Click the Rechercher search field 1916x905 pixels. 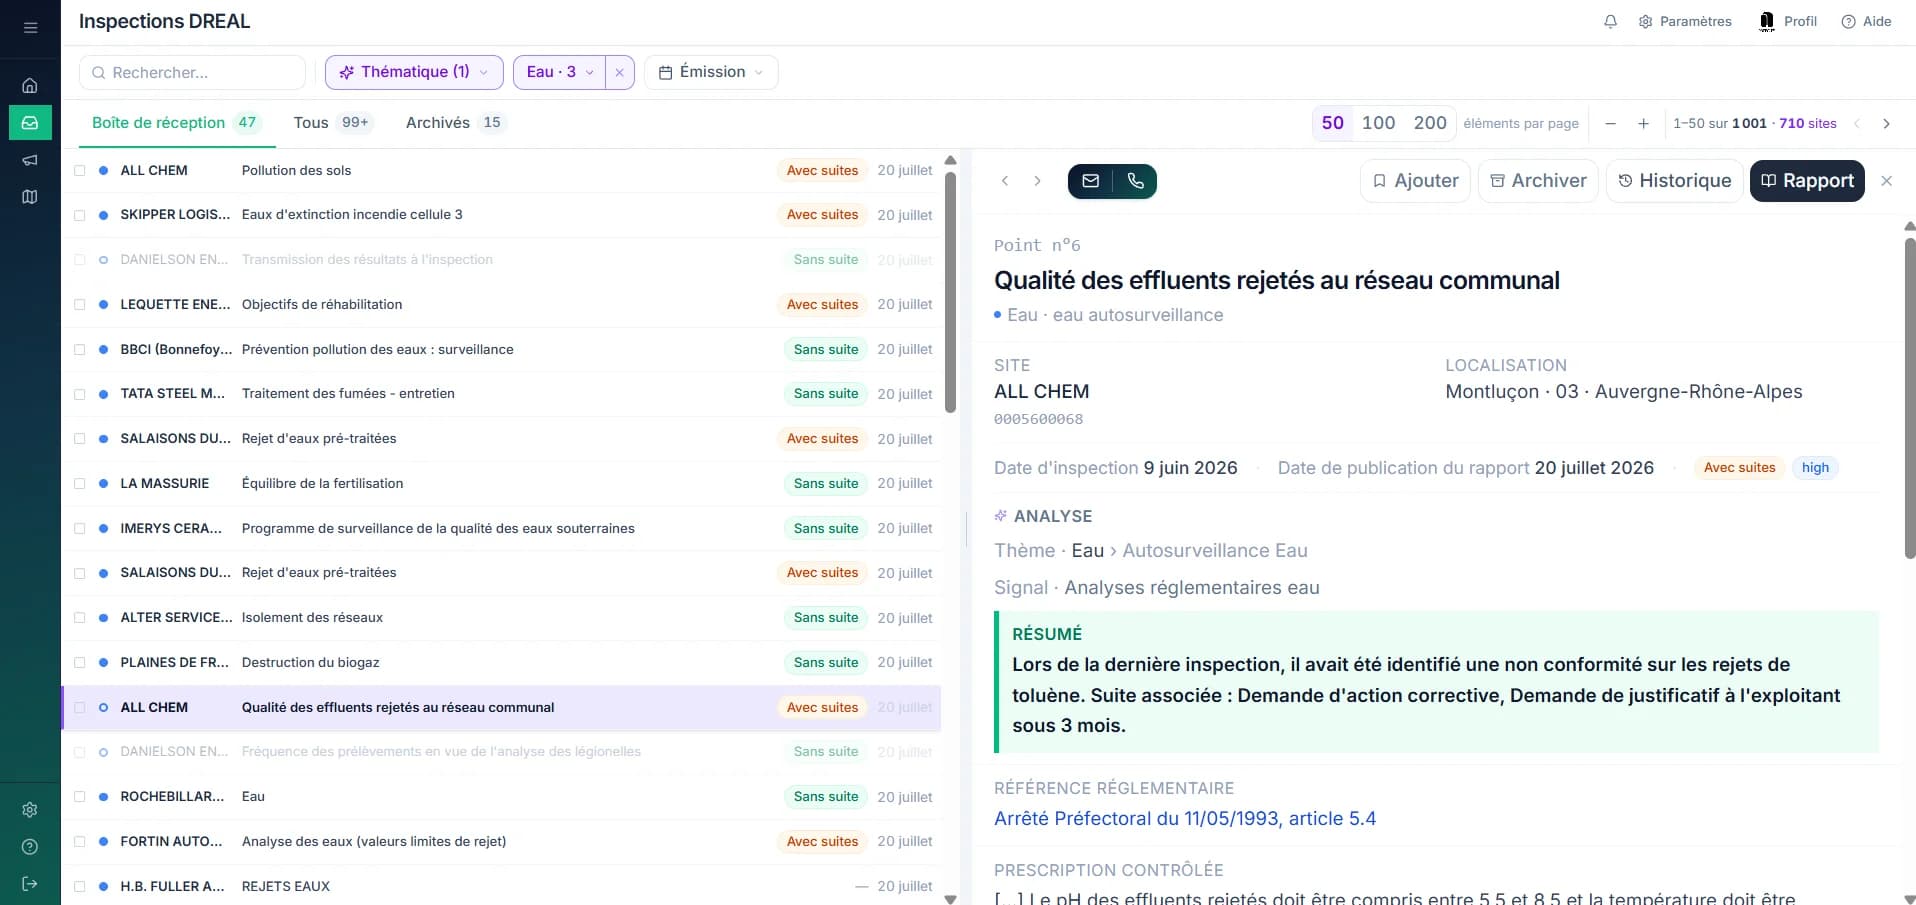192,72
